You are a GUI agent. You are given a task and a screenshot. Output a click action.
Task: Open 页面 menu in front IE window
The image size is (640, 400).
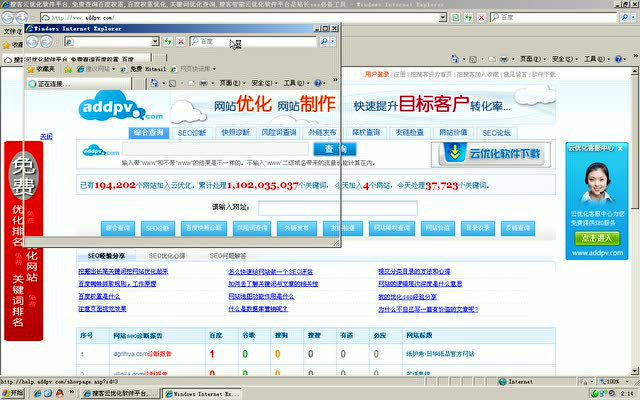pos(232,83)
